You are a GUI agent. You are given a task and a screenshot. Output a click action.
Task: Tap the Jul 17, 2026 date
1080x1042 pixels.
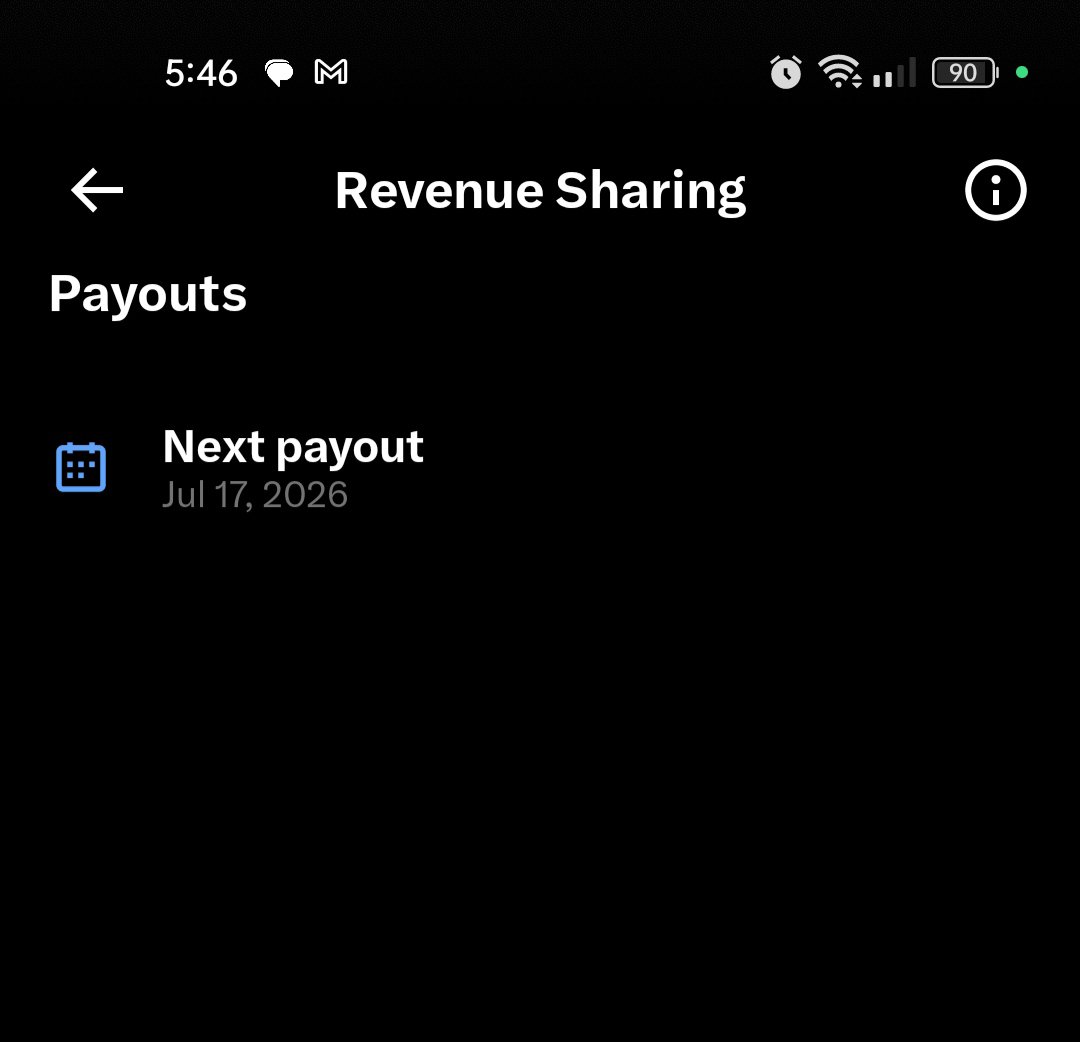click(x=255, y=495)
